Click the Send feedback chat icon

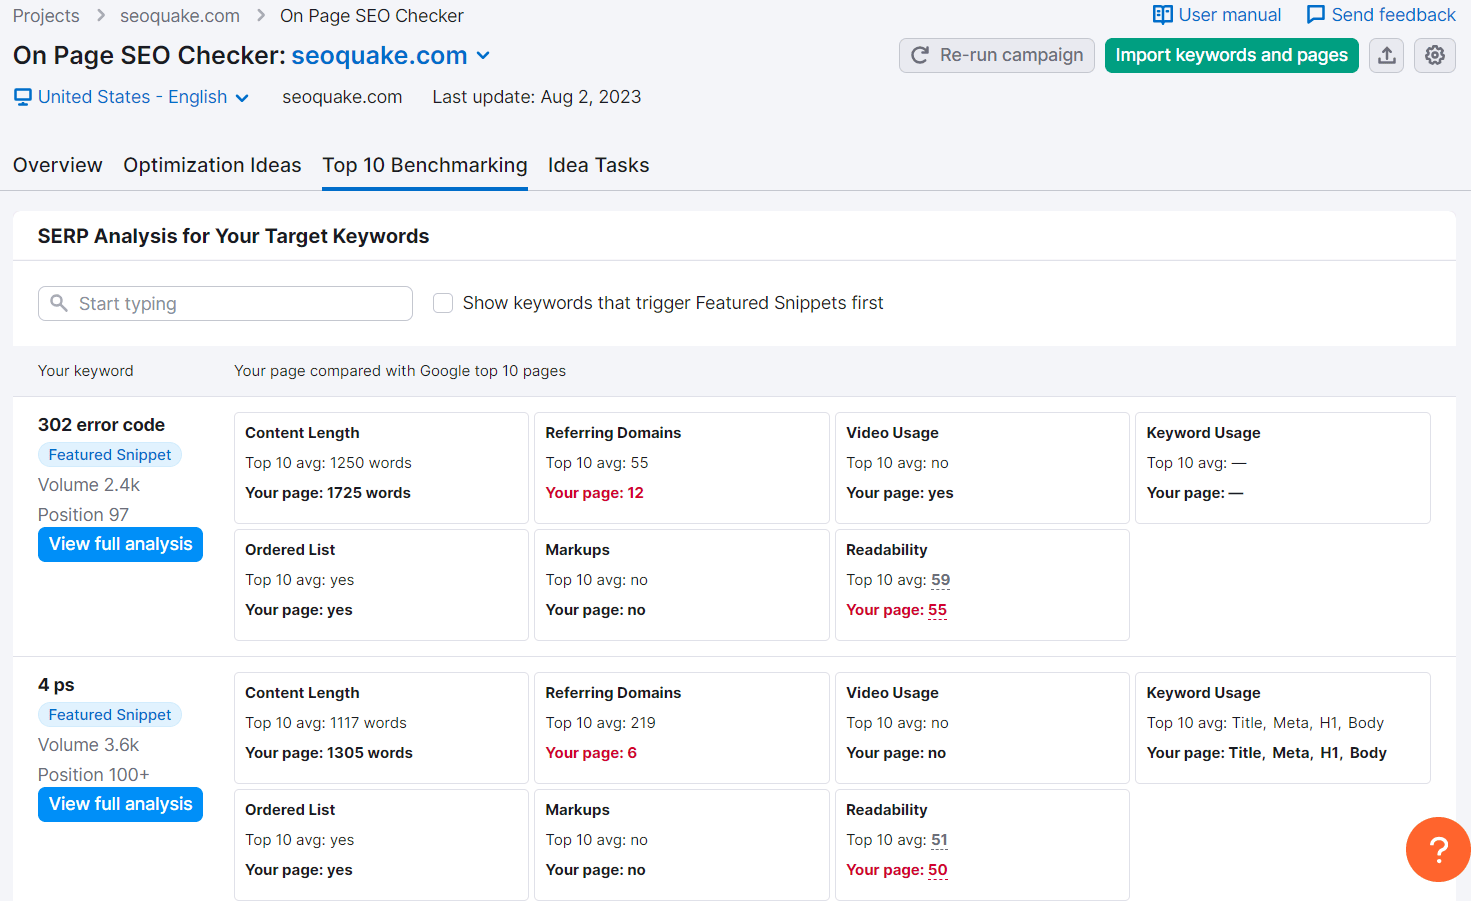pos(1316,15)
